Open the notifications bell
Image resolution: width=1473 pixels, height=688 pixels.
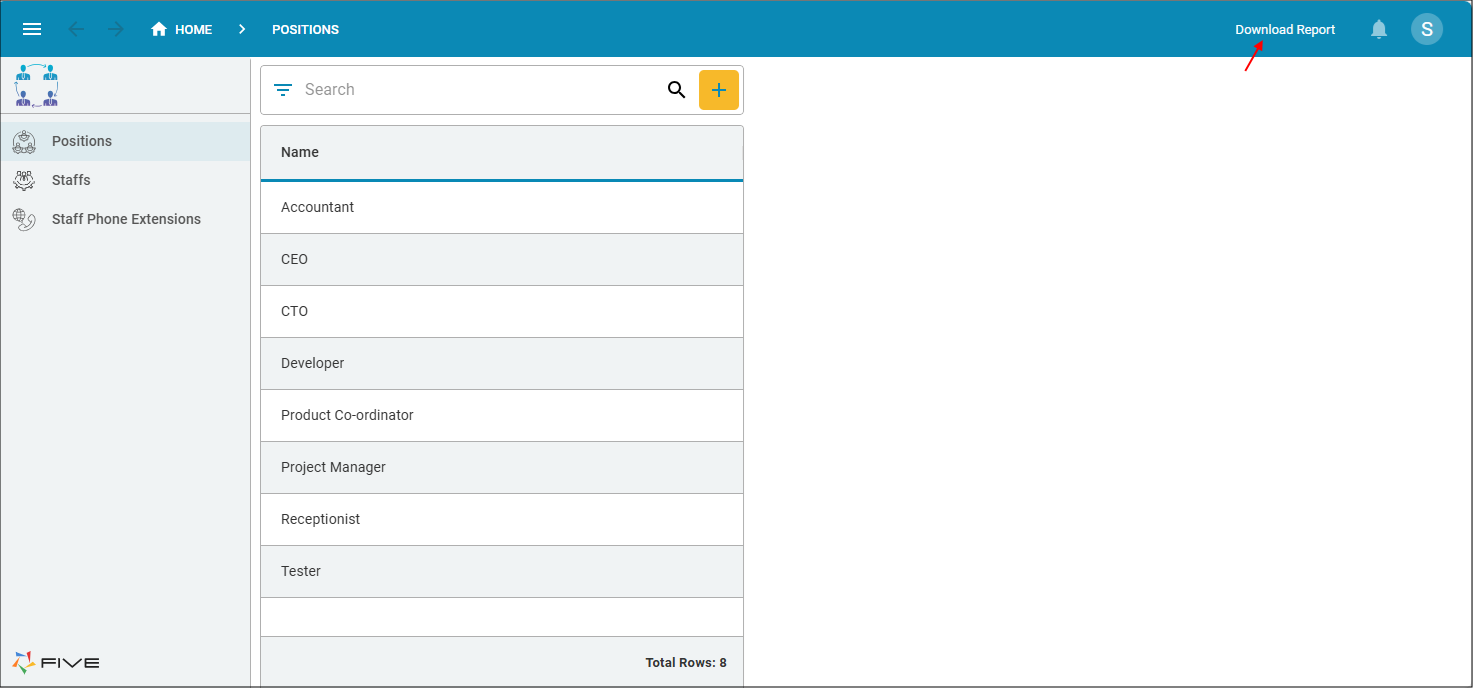tap(1379, 29)
